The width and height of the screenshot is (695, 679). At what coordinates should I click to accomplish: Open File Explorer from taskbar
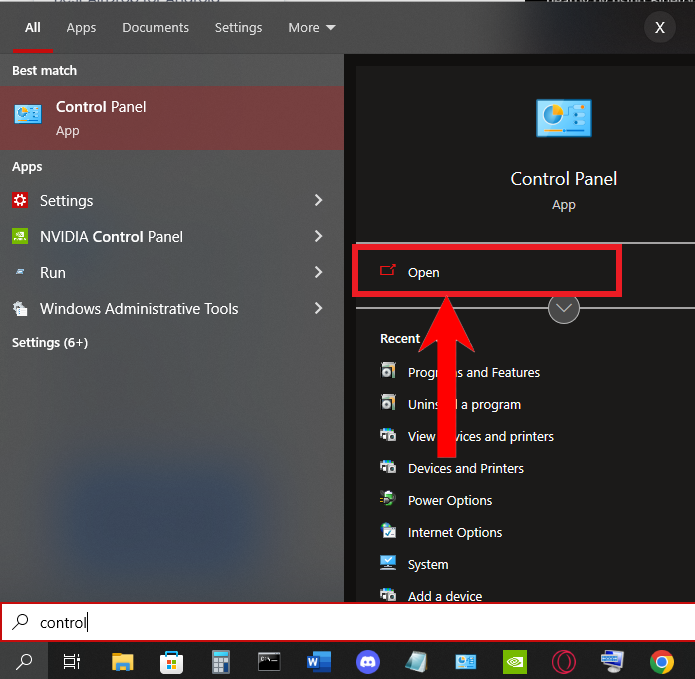(122, 661)
